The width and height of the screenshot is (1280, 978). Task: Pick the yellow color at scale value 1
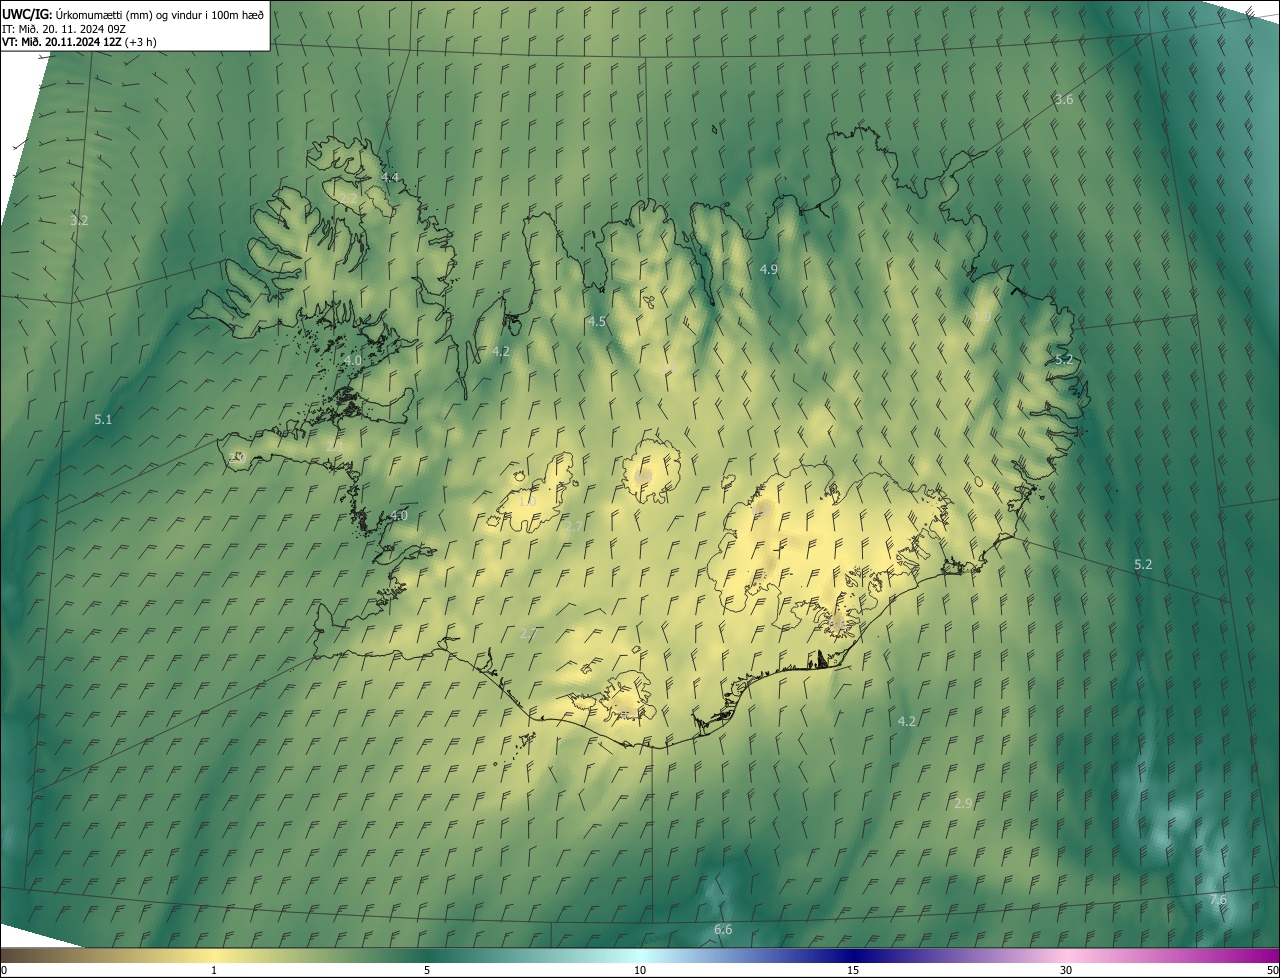[214, 956]
